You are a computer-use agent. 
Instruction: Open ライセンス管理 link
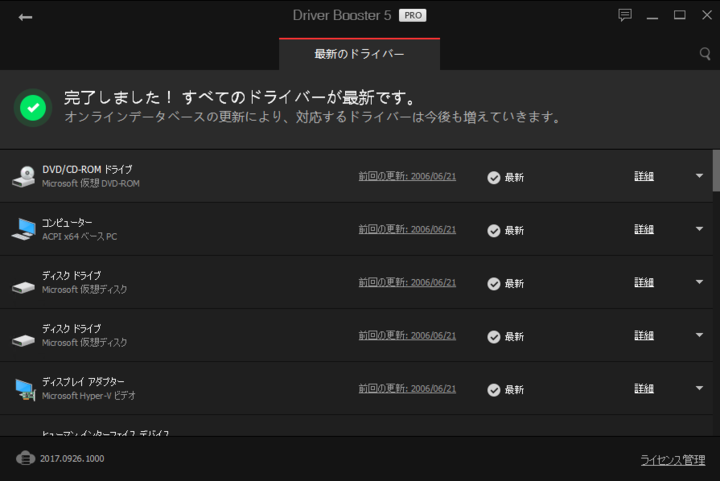point(672,460)
